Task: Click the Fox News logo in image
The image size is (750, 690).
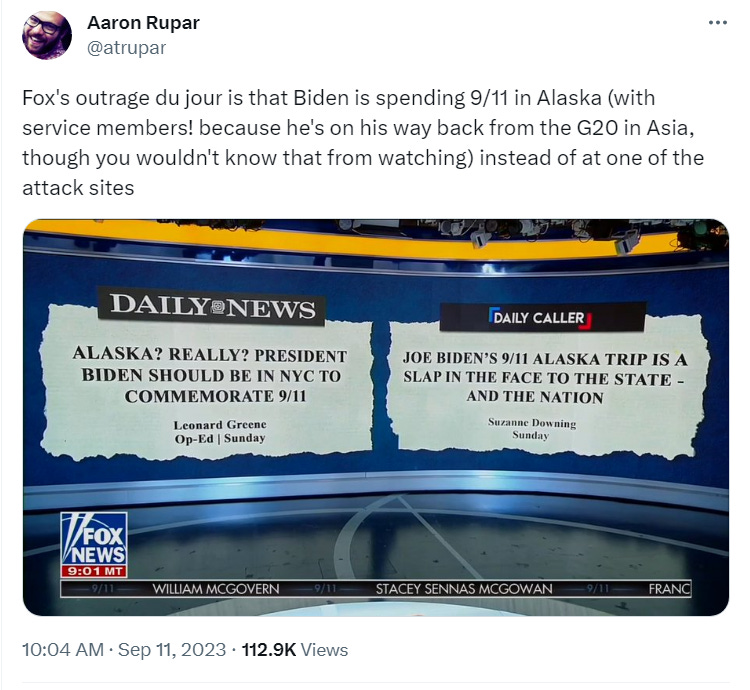Action: pyautogui.click(x=94, y=538)
